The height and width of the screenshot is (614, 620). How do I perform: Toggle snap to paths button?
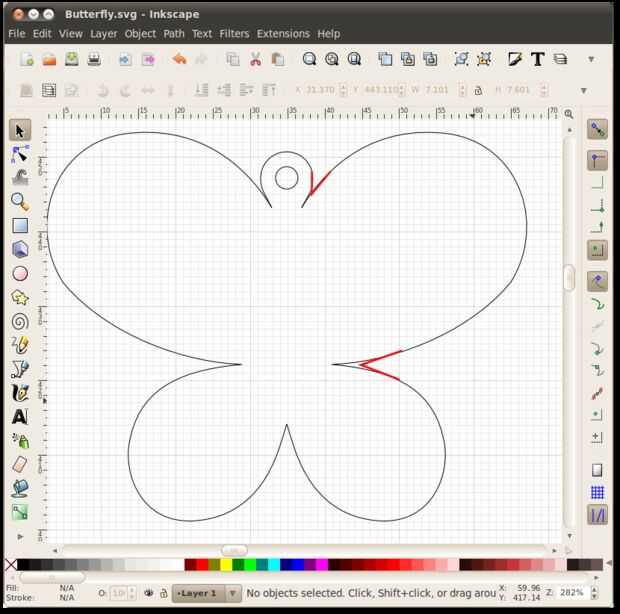click(x=597, y=305)
